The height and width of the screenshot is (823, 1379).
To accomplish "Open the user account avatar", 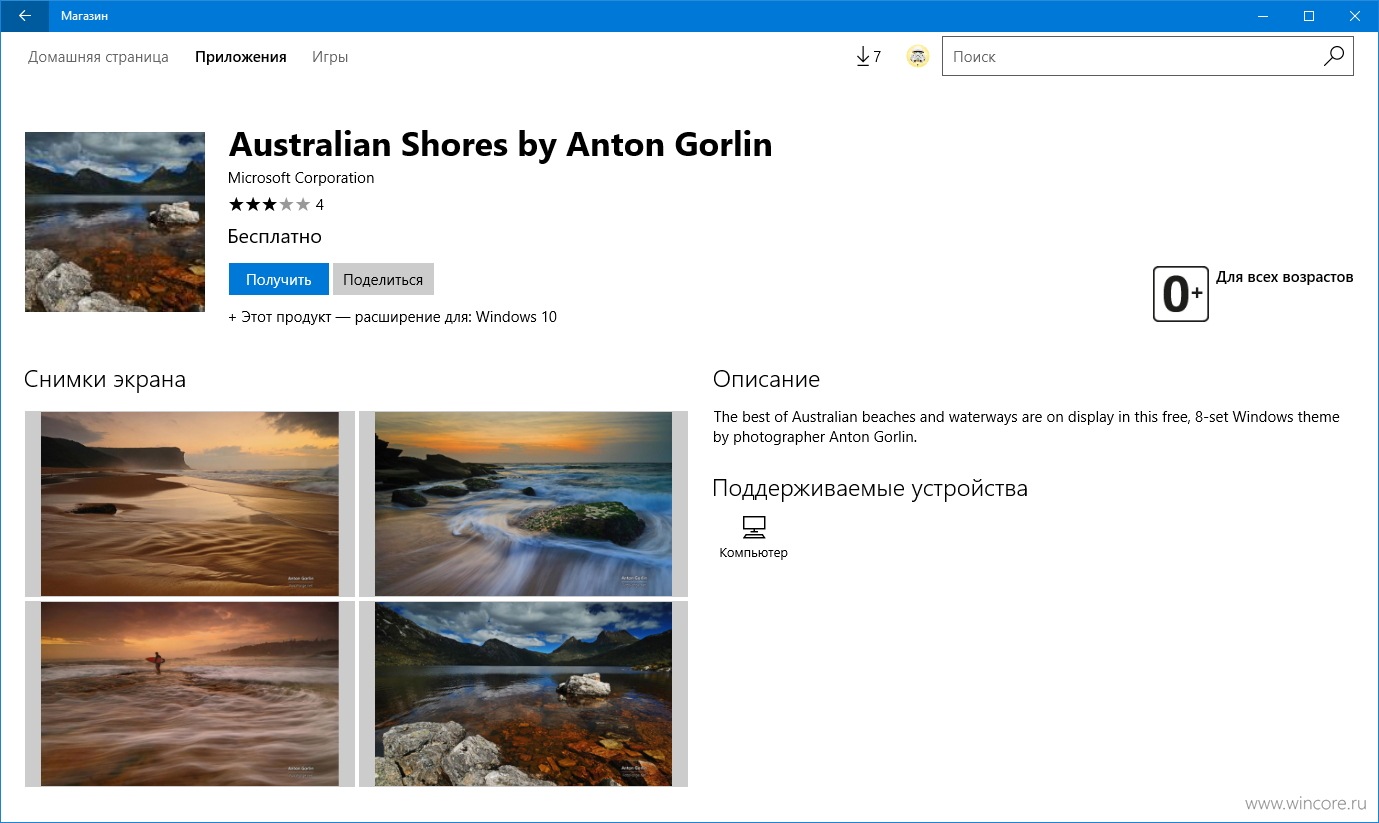I will [917, 57].
